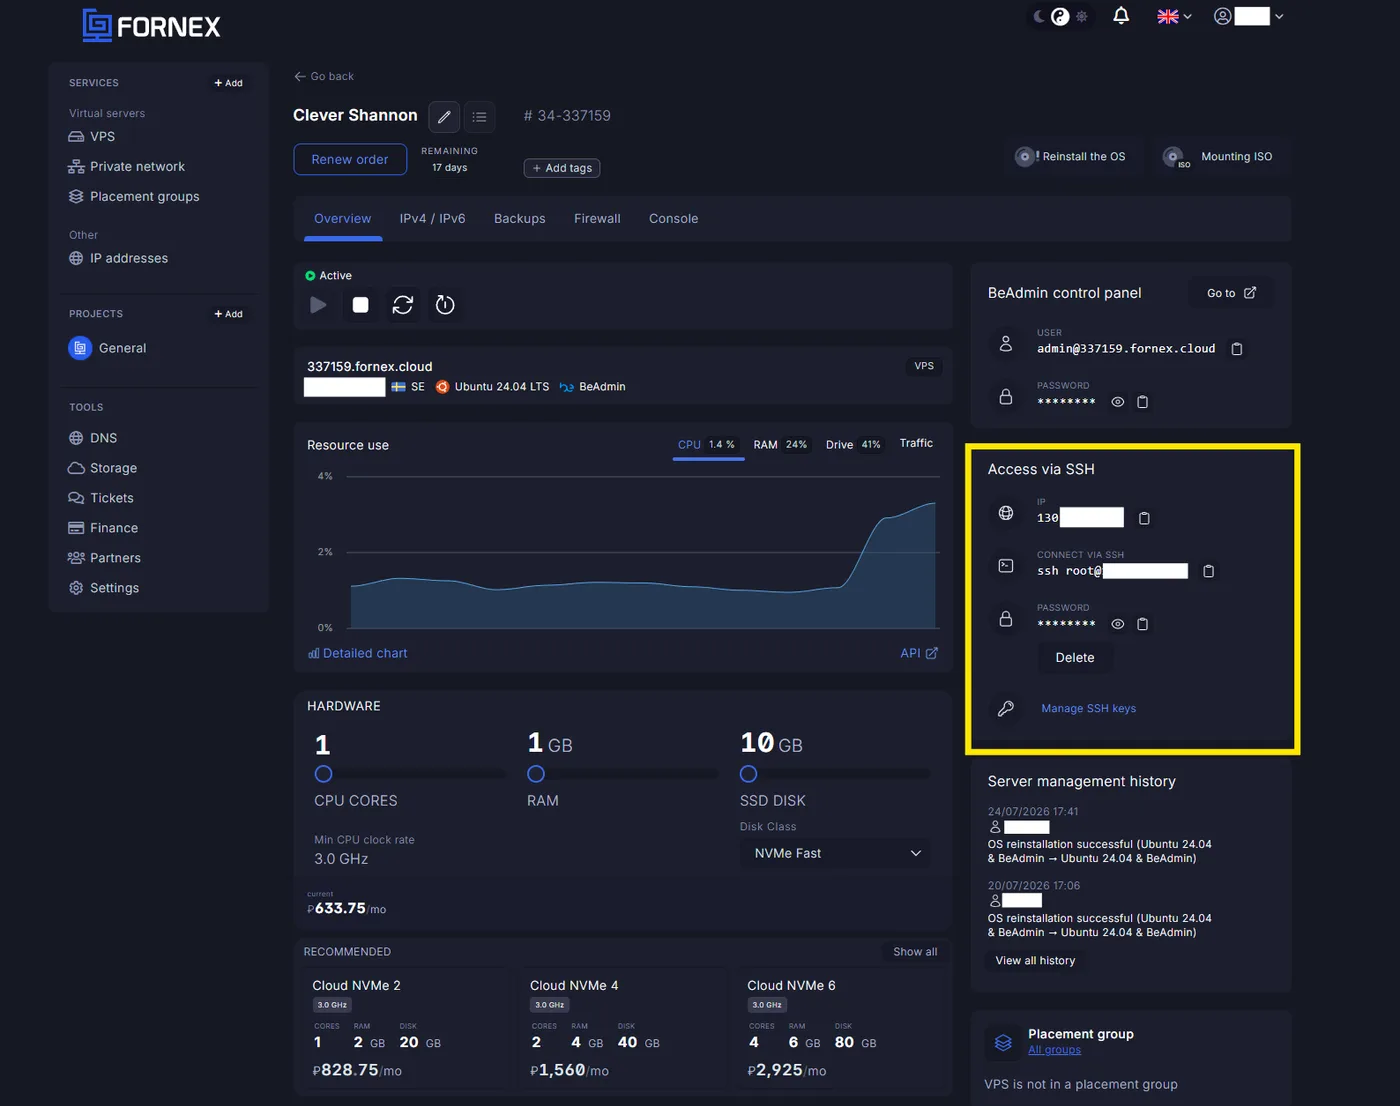Open IP addresses in sidebar

(x=118, y=258)
